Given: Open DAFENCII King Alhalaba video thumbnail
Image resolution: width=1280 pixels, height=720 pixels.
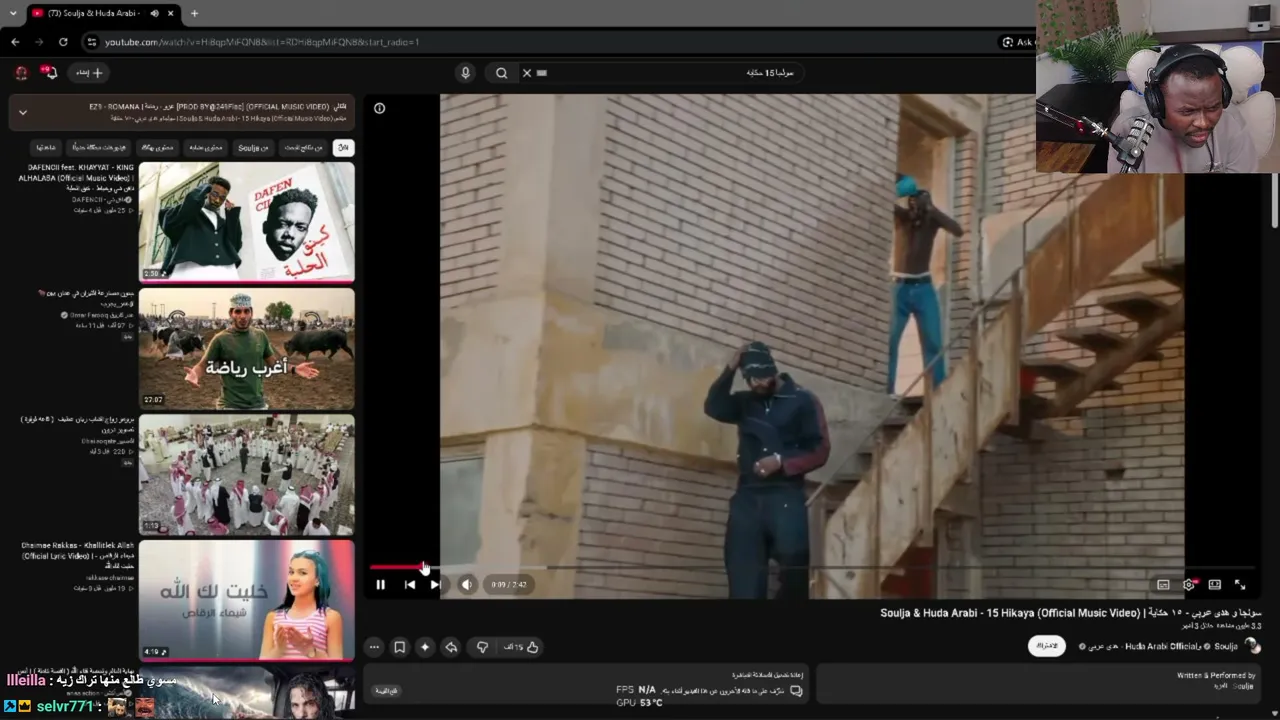Looking at the screenshot, I should click(x=246, y=222).
